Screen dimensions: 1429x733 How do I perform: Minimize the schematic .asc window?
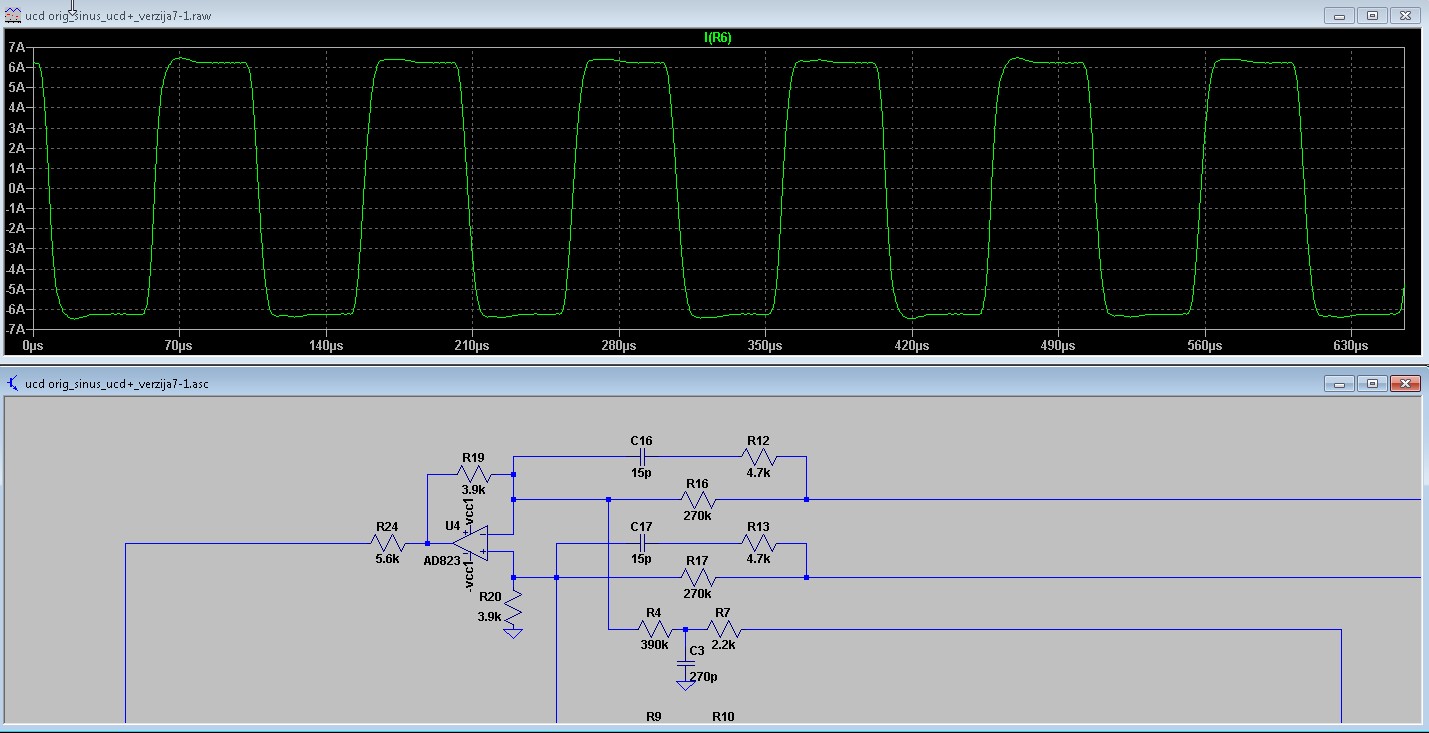coord(1339,383)
